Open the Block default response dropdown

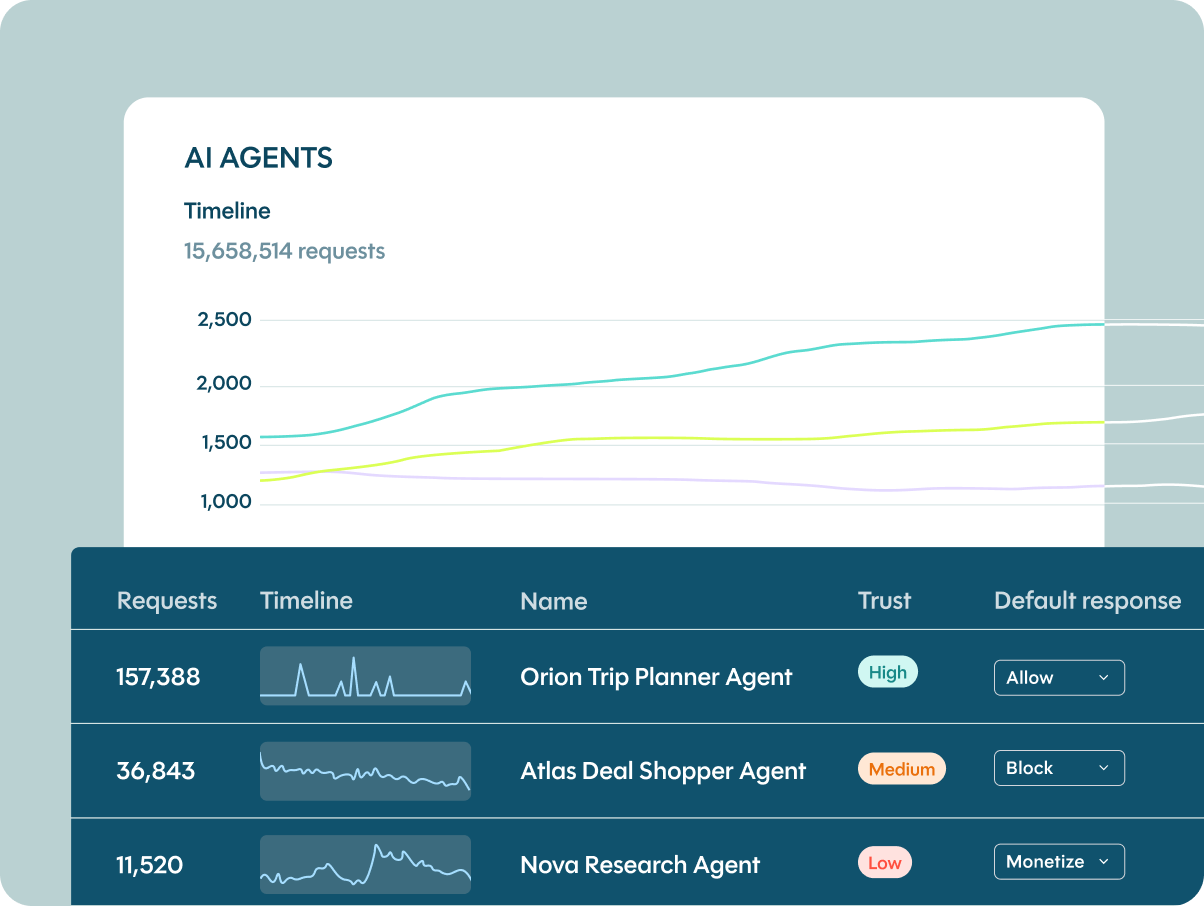(x=1059, y=768)
